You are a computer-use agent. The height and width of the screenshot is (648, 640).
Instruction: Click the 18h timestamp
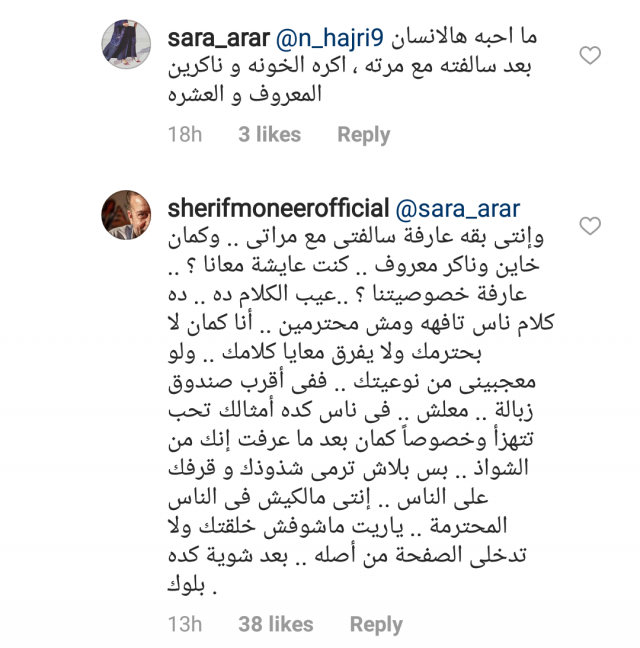pyautogui.click(x=184, y=134)
